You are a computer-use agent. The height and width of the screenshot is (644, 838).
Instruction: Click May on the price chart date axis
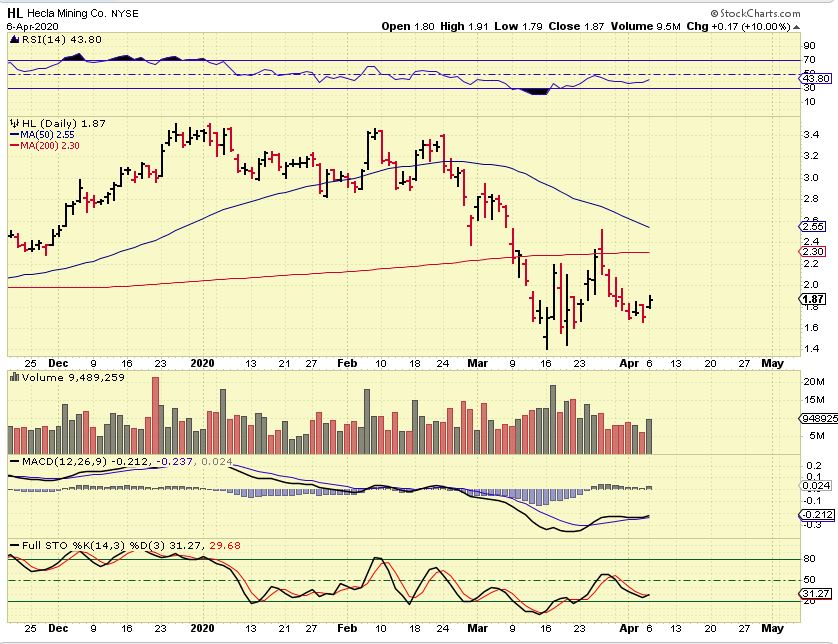coord(772,363)
